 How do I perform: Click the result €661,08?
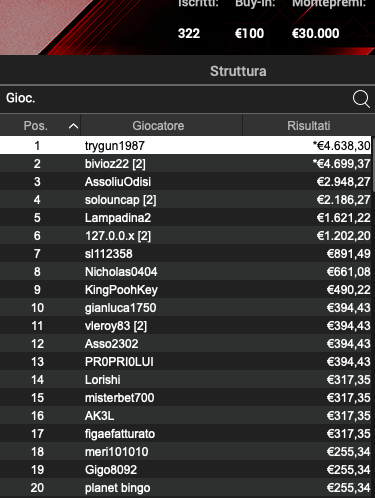coord(348,272)
